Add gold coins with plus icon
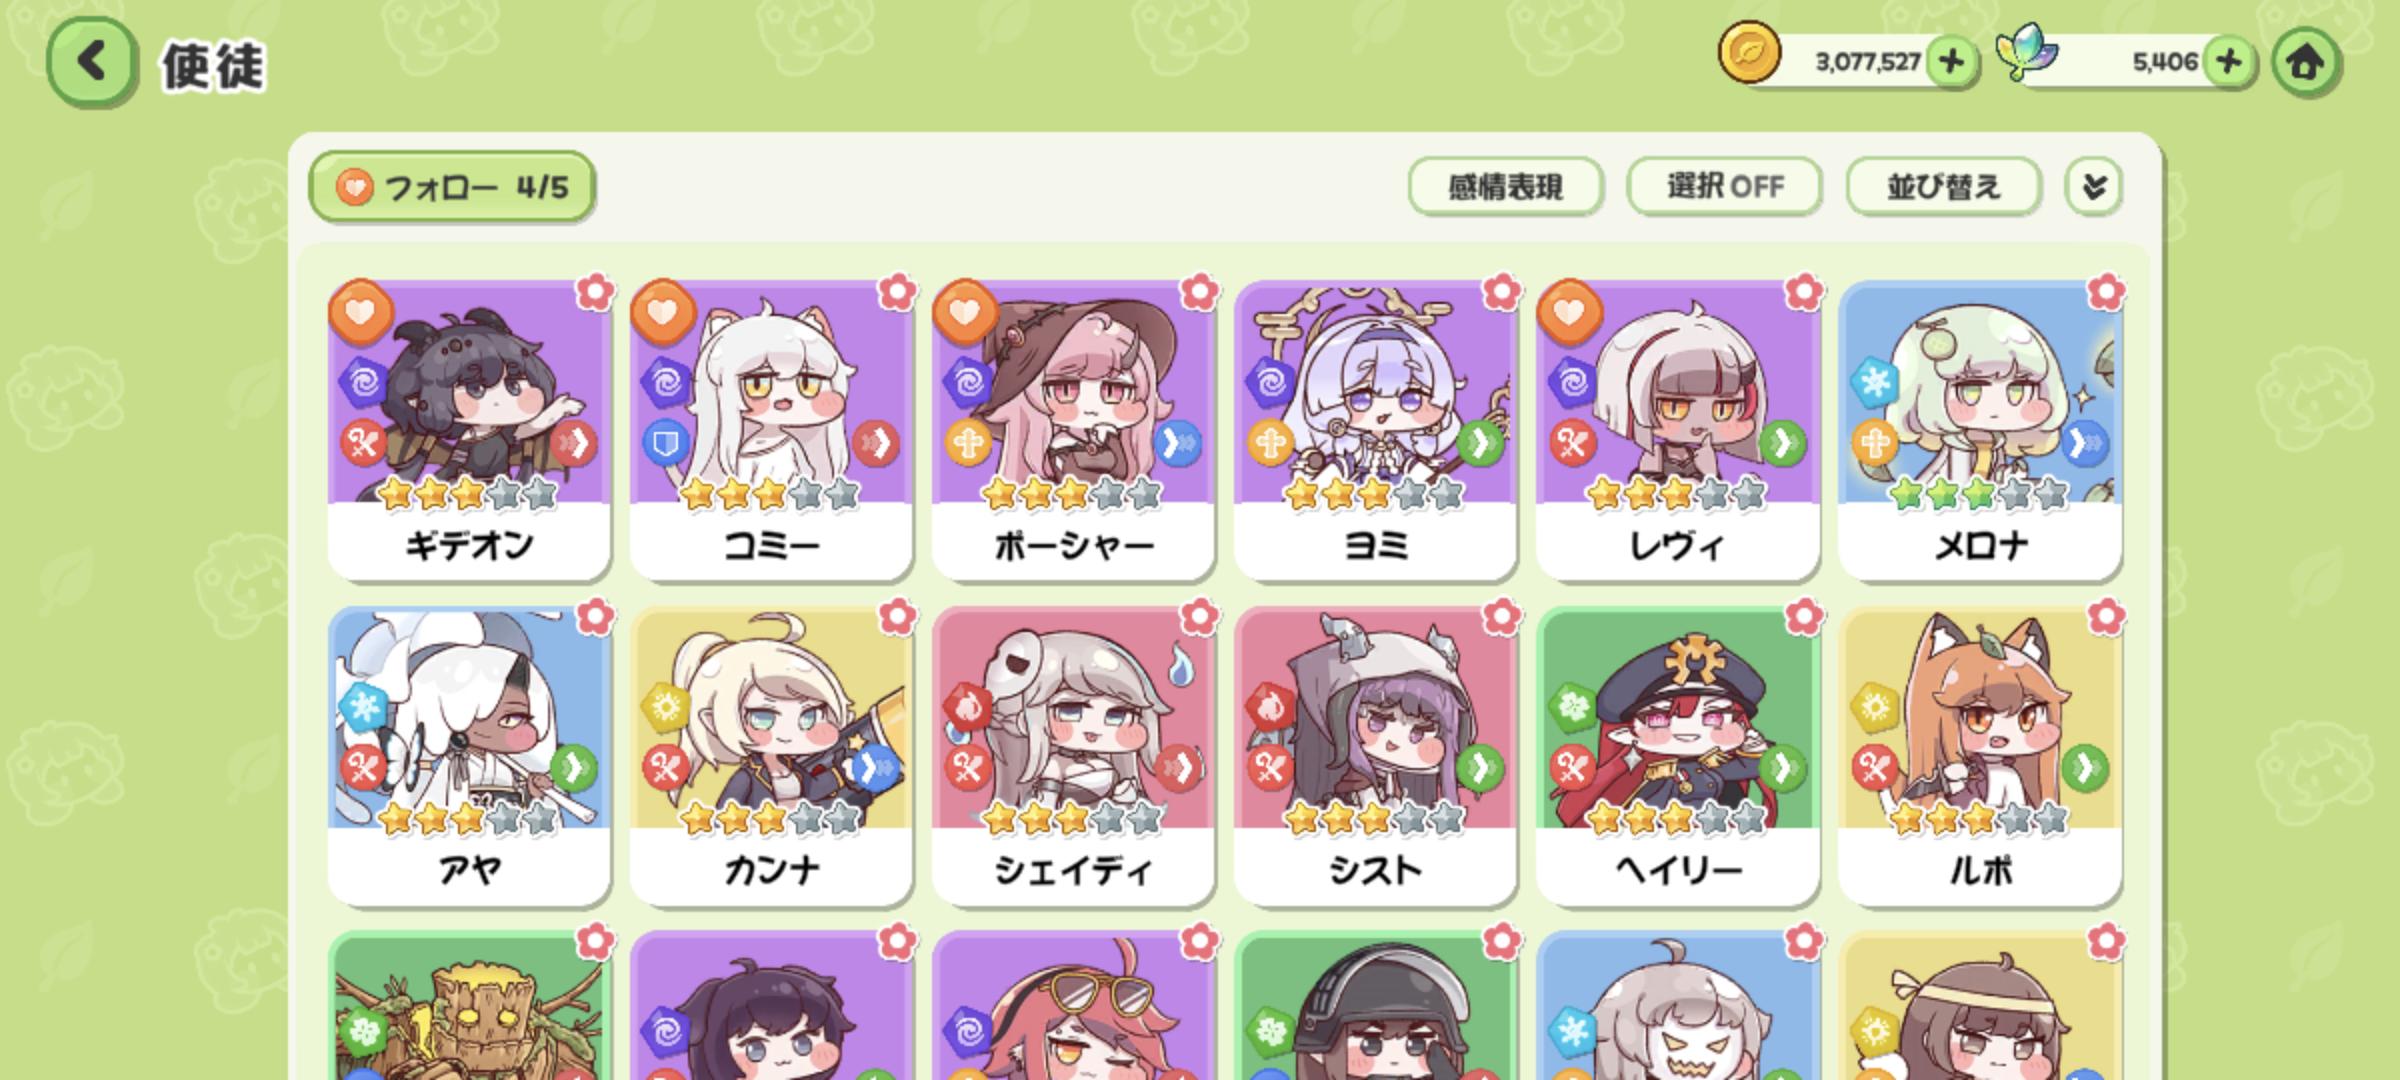 click(1951, 62)
